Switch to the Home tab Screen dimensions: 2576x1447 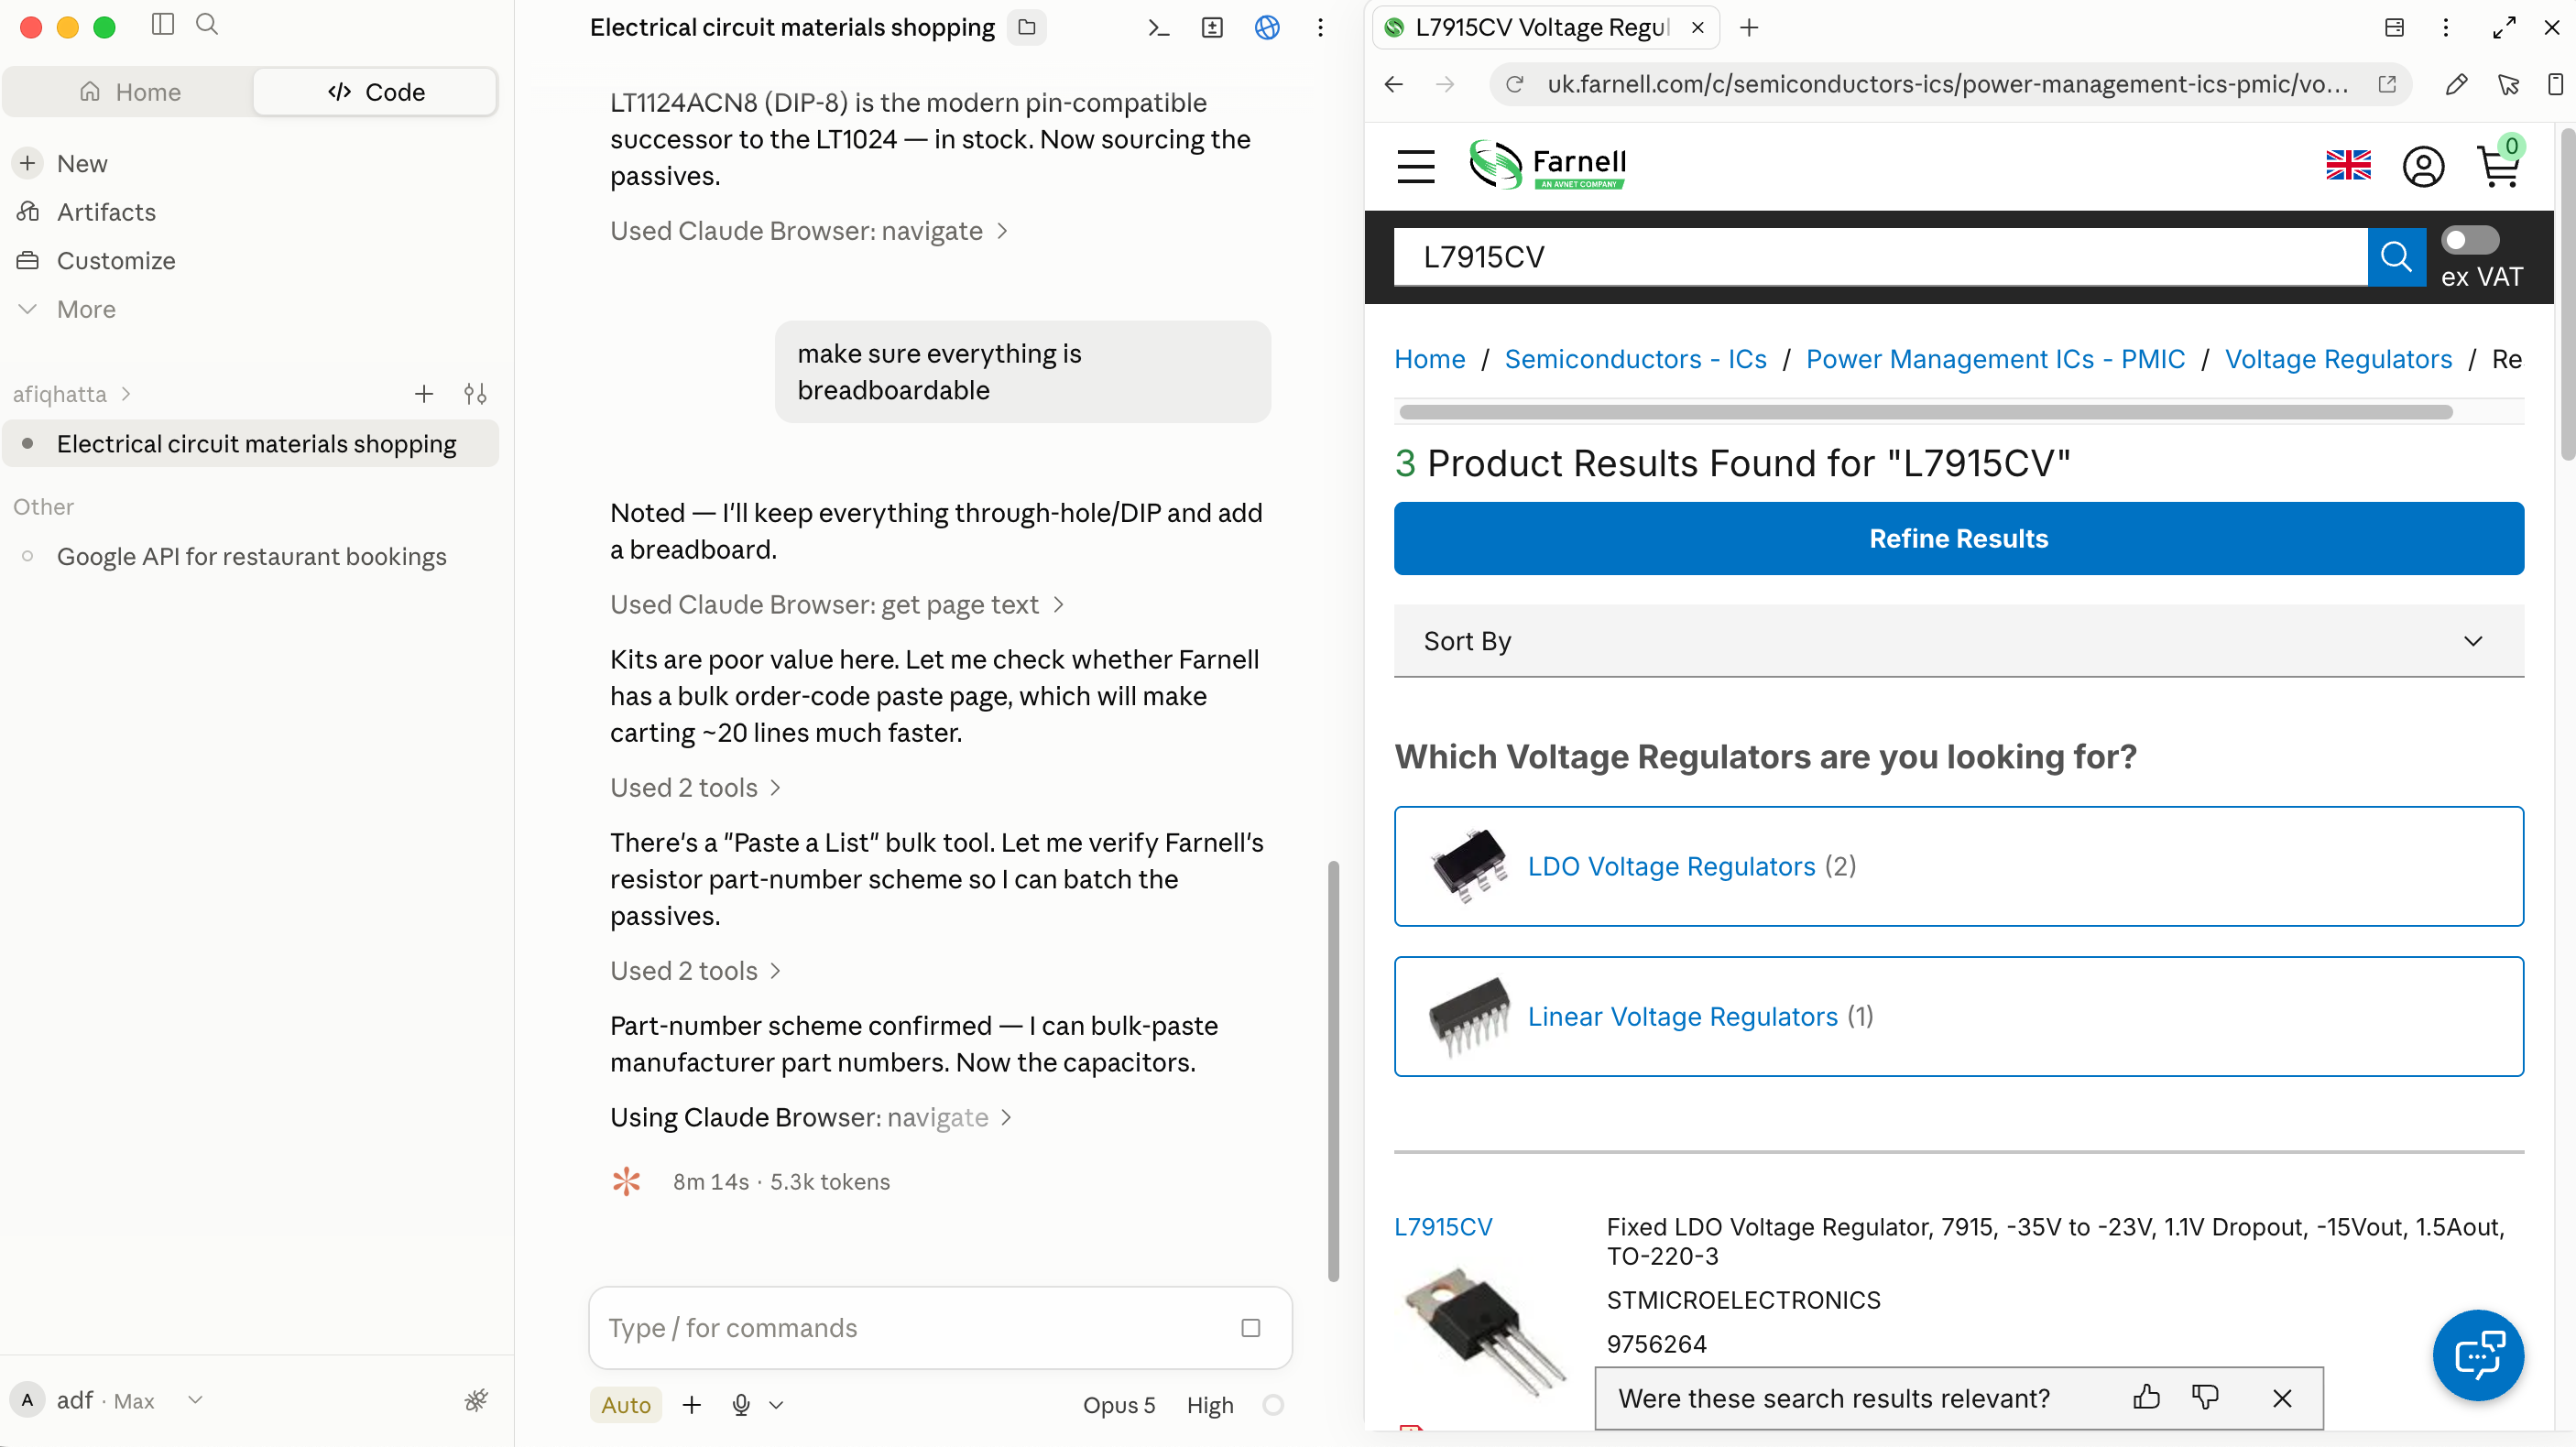click(129, 92)
